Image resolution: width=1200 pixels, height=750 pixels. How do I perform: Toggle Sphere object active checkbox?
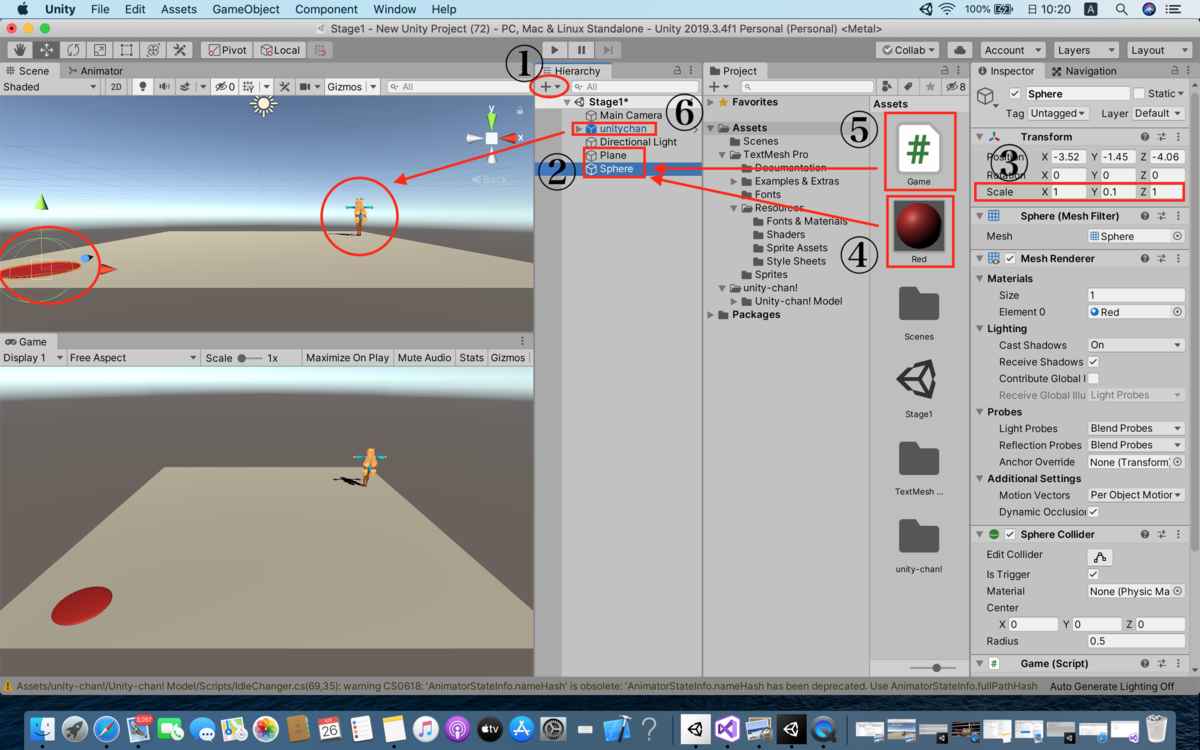click(x=1015, y=94)
